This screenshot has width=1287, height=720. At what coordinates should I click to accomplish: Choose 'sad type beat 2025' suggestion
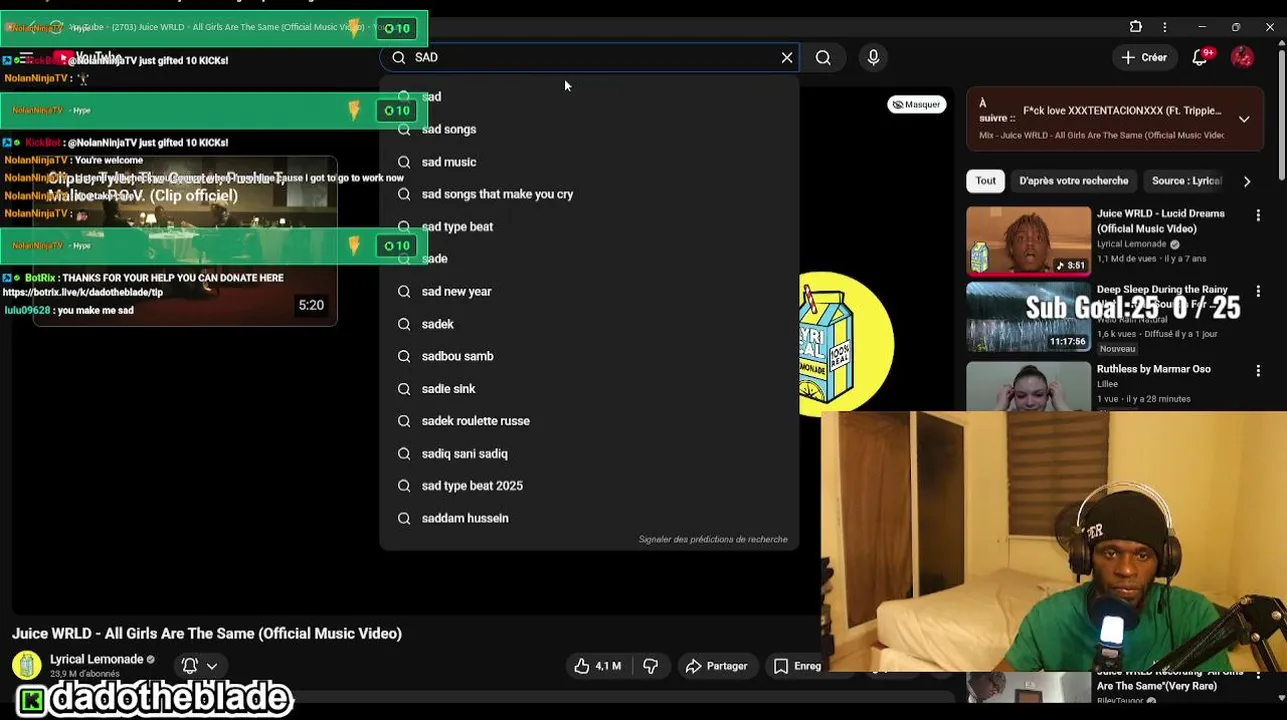(589, 486)
